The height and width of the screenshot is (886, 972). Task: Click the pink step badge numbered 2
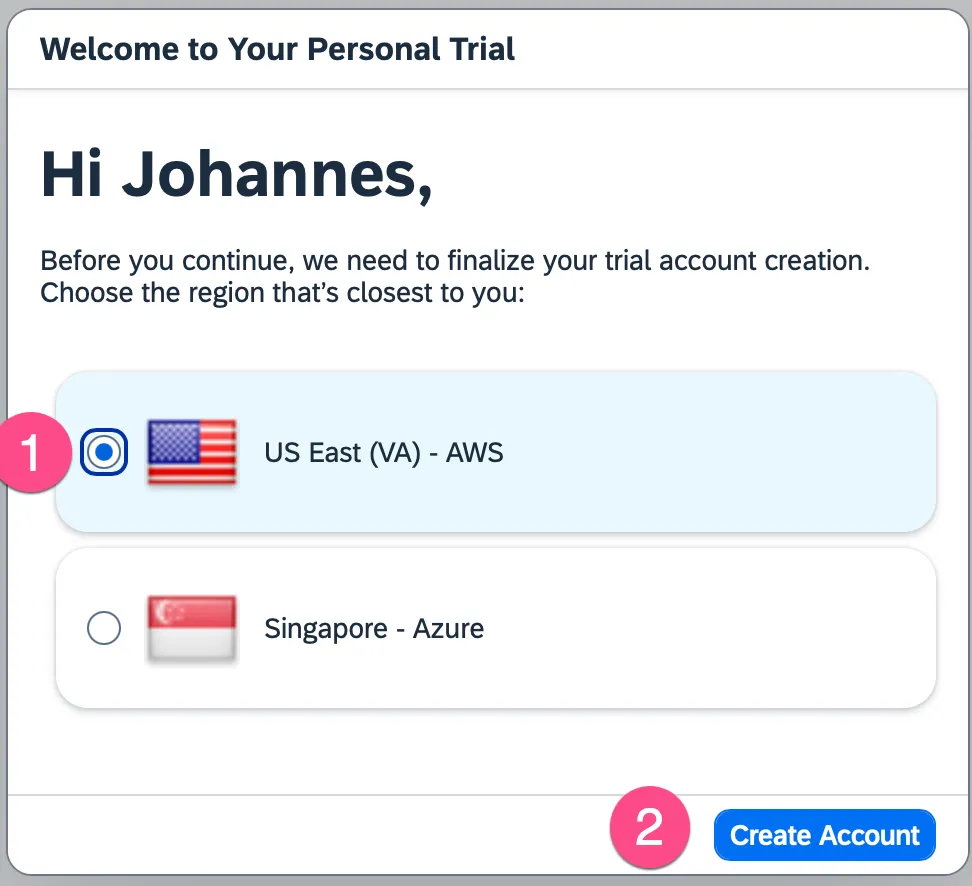(x=650, y=829)
